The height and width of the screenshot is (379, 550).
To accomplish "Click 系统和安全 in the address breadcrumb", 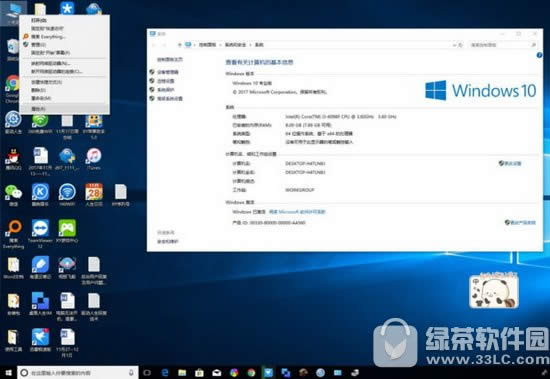I will [235, 45].
